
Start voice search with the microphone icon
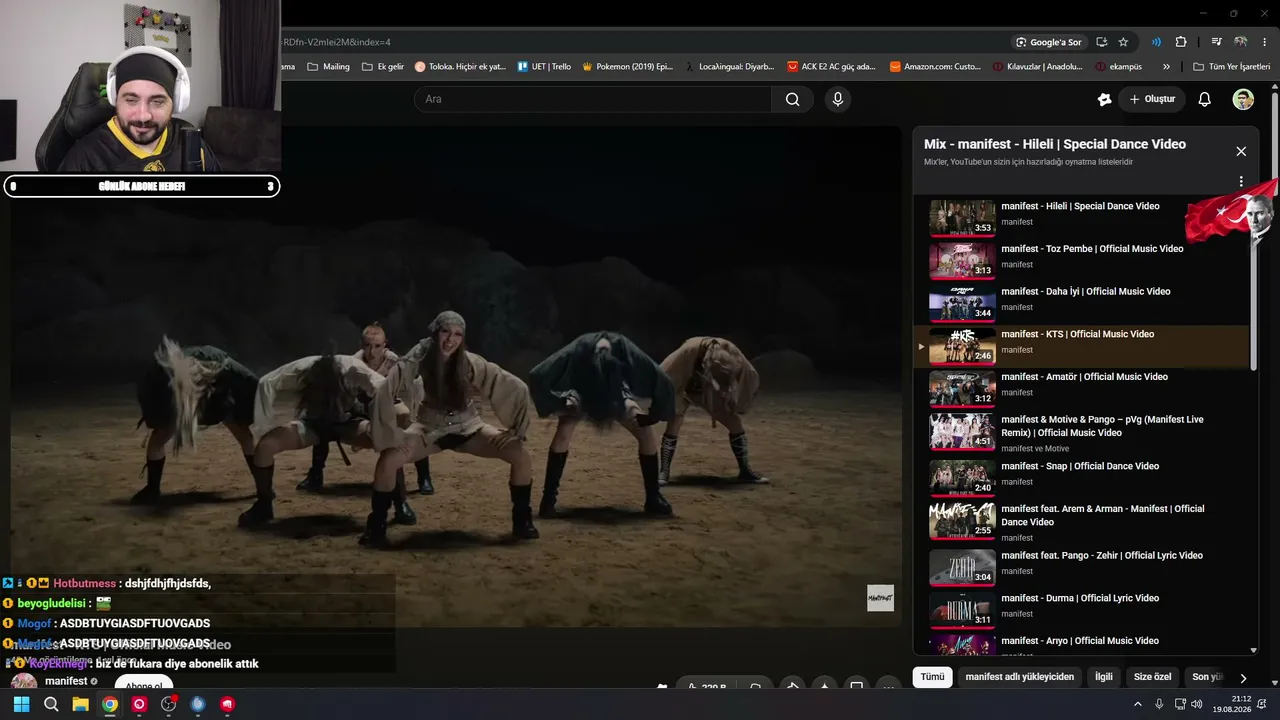tap(838, 99)
